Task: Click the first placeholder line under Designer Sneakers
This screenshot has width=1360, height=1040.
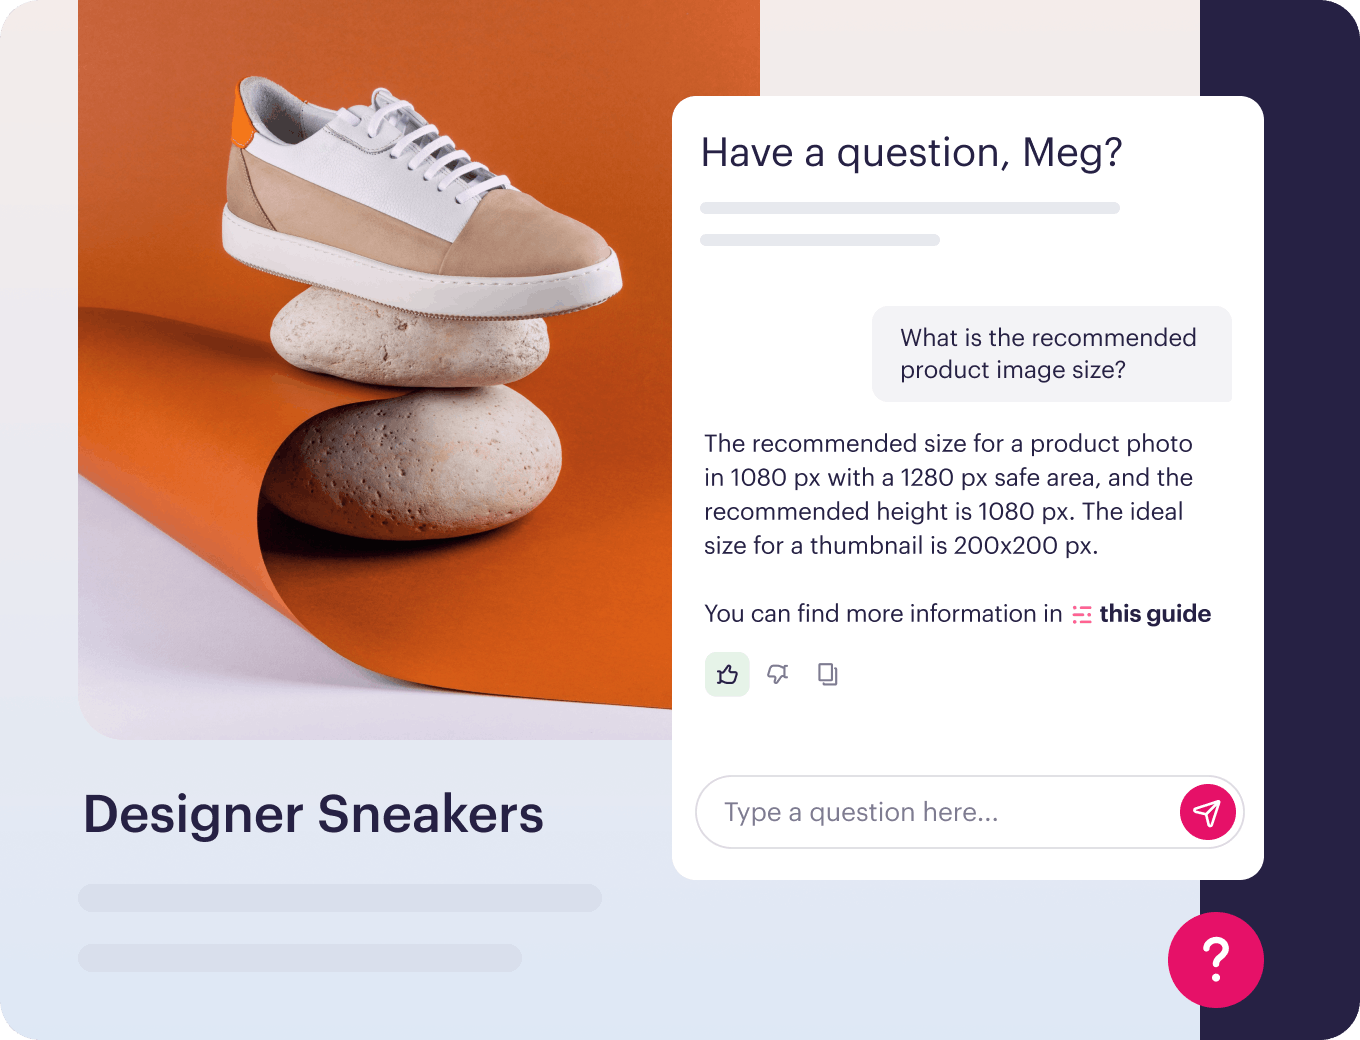Action: click(x=340, y=897)
